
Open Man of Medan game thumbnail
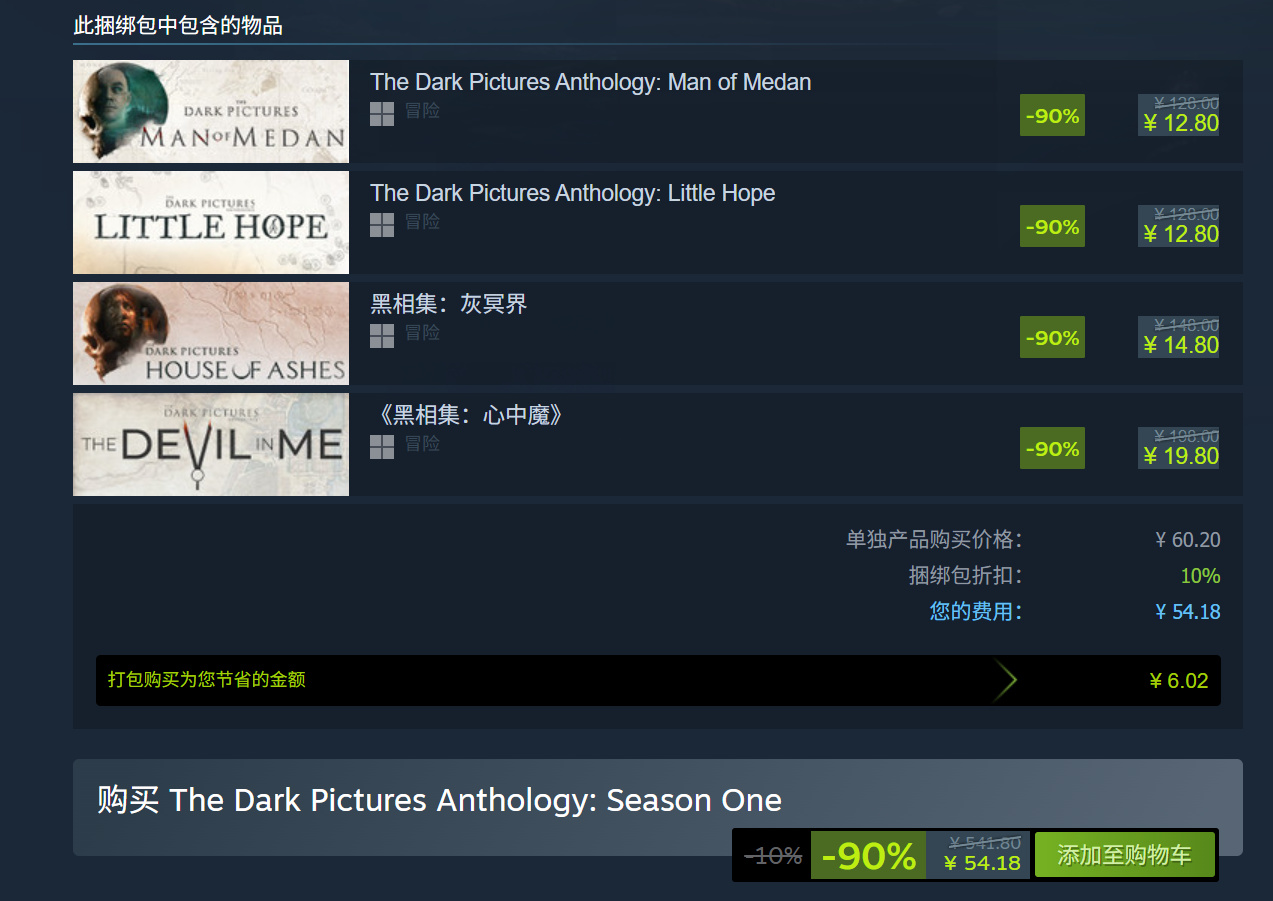211,111
